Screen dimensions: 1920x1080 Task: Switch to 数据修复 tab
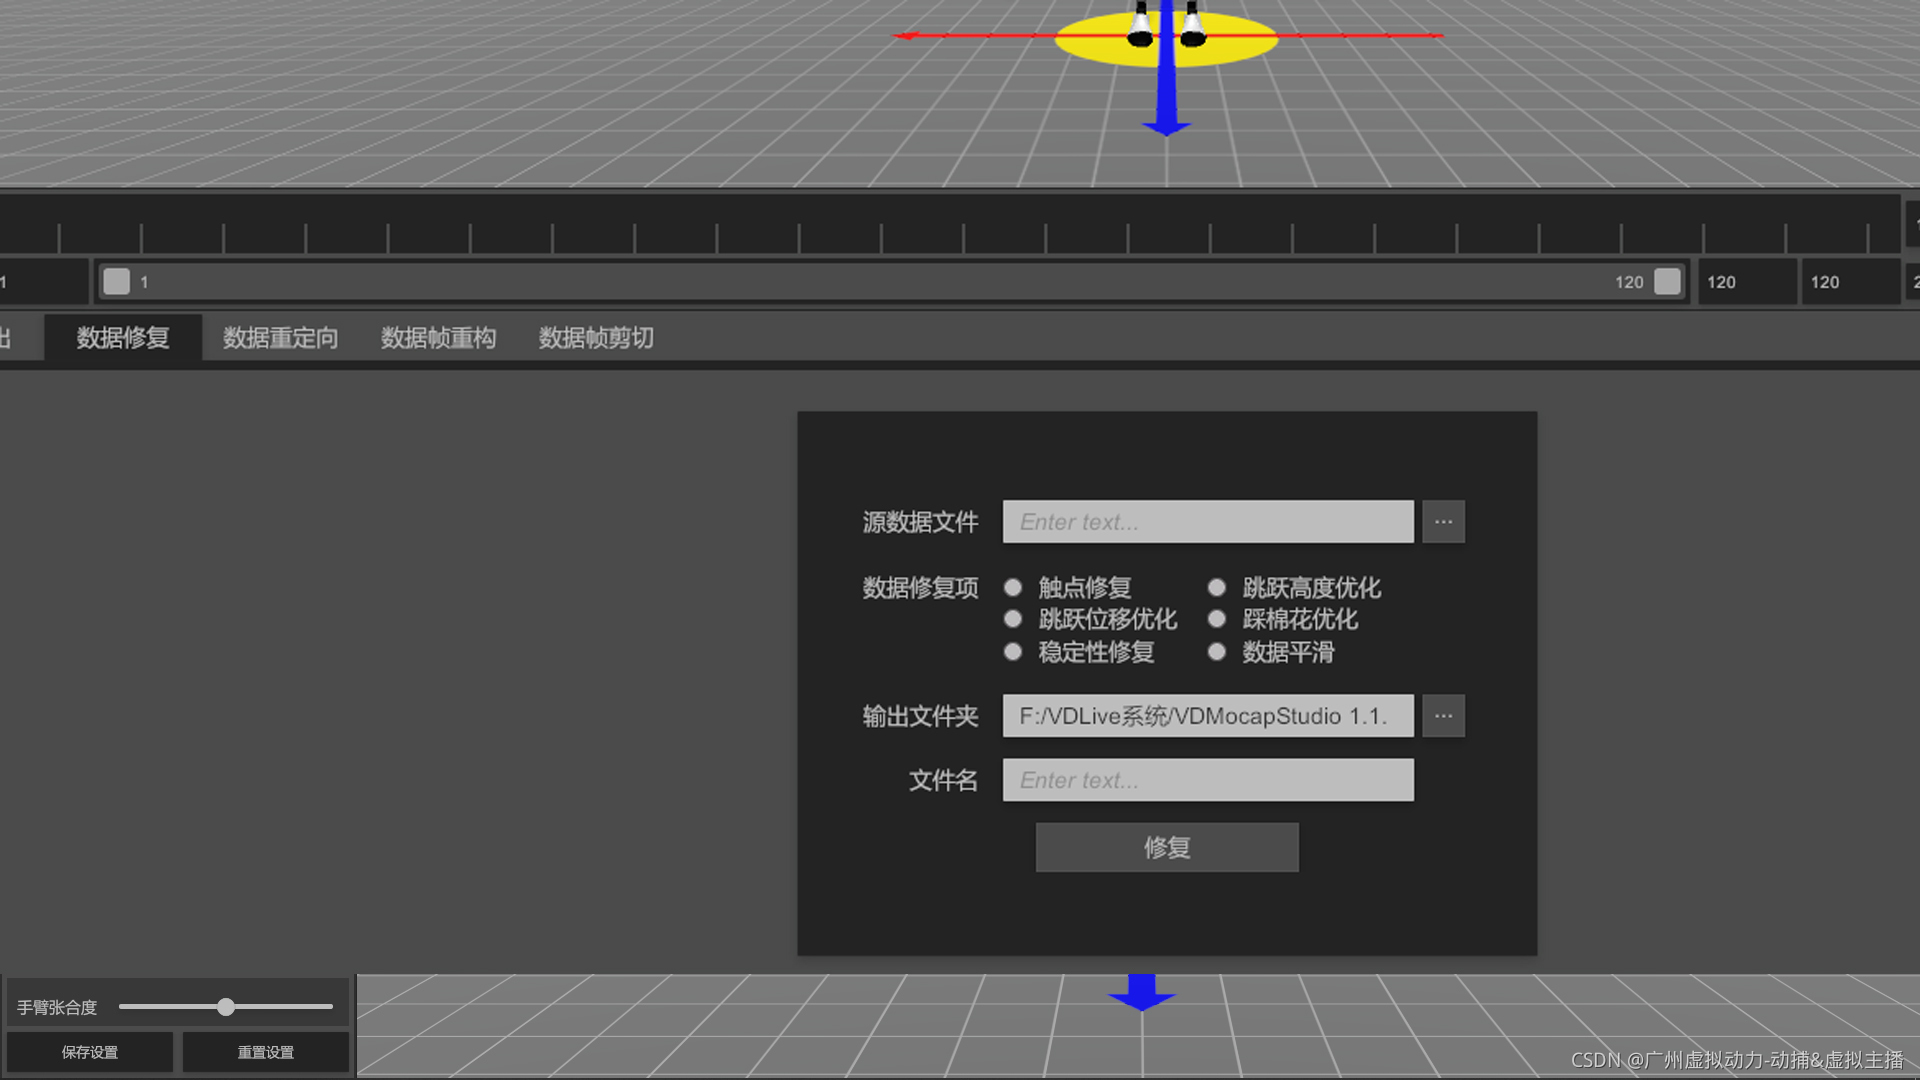(x=123, y=338)
